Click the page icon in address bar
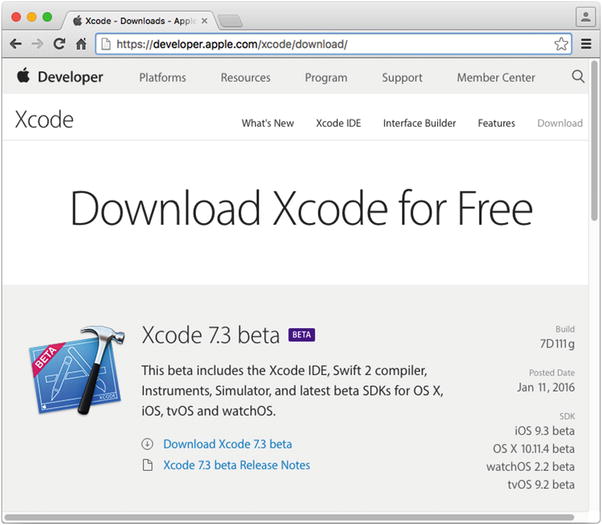Viewport: 602px width, 525px height. coord(106,44)
